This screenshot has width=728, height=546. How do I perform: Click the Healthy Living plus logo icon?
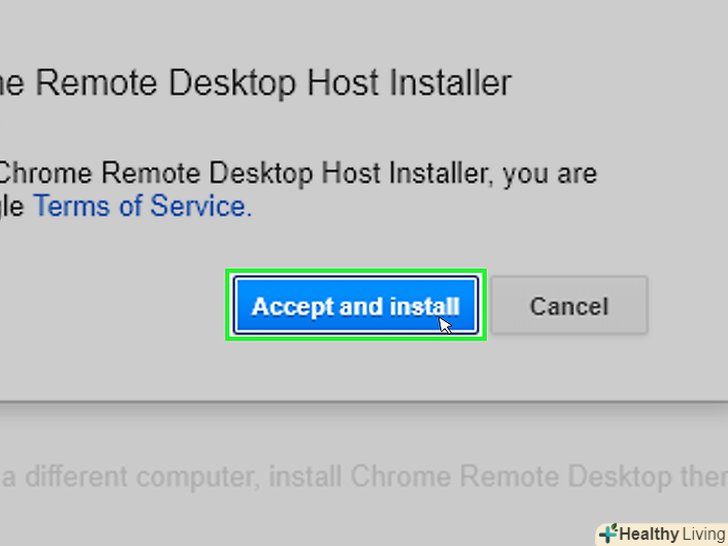[x=608, y=533]
